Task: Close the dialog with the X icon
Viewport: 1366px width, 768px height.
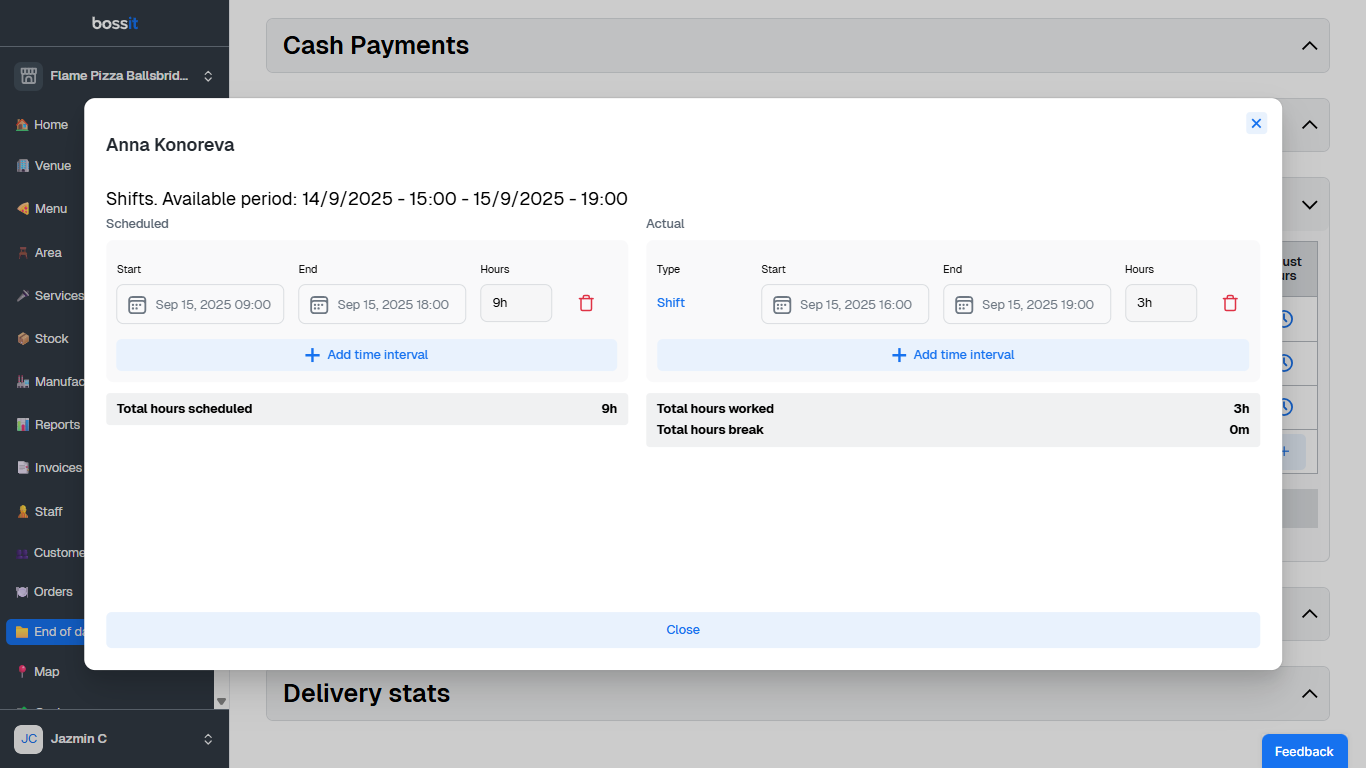Action: 1256,123
